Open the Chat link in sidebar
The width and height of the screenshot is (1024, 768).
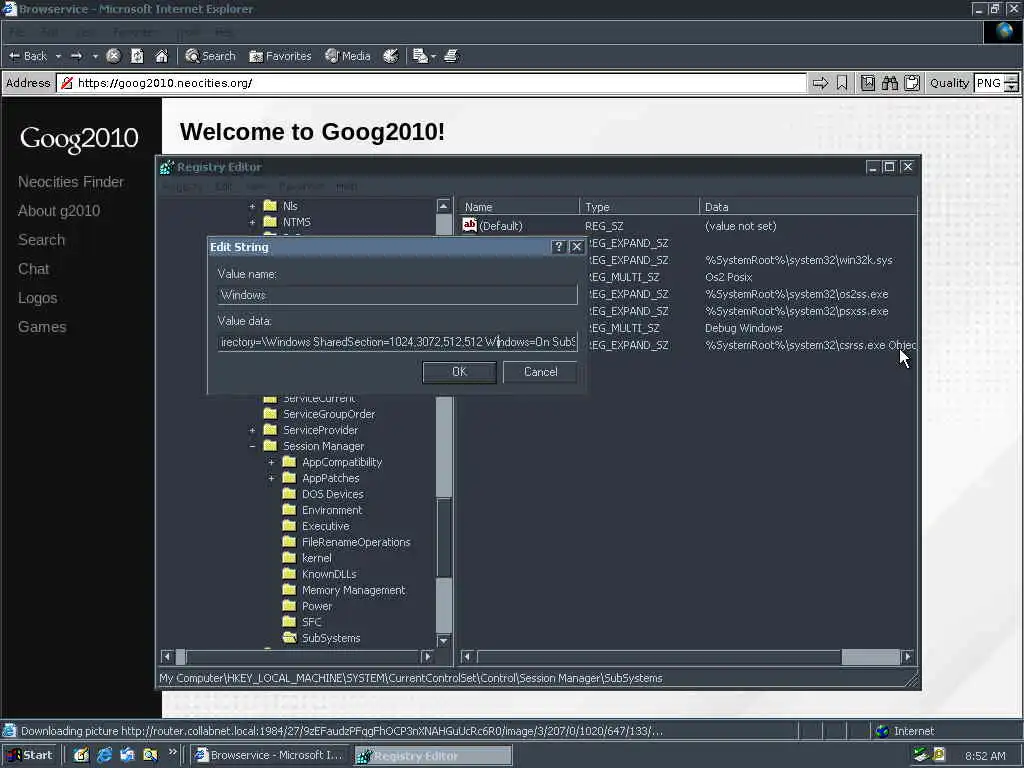[33, 268]
